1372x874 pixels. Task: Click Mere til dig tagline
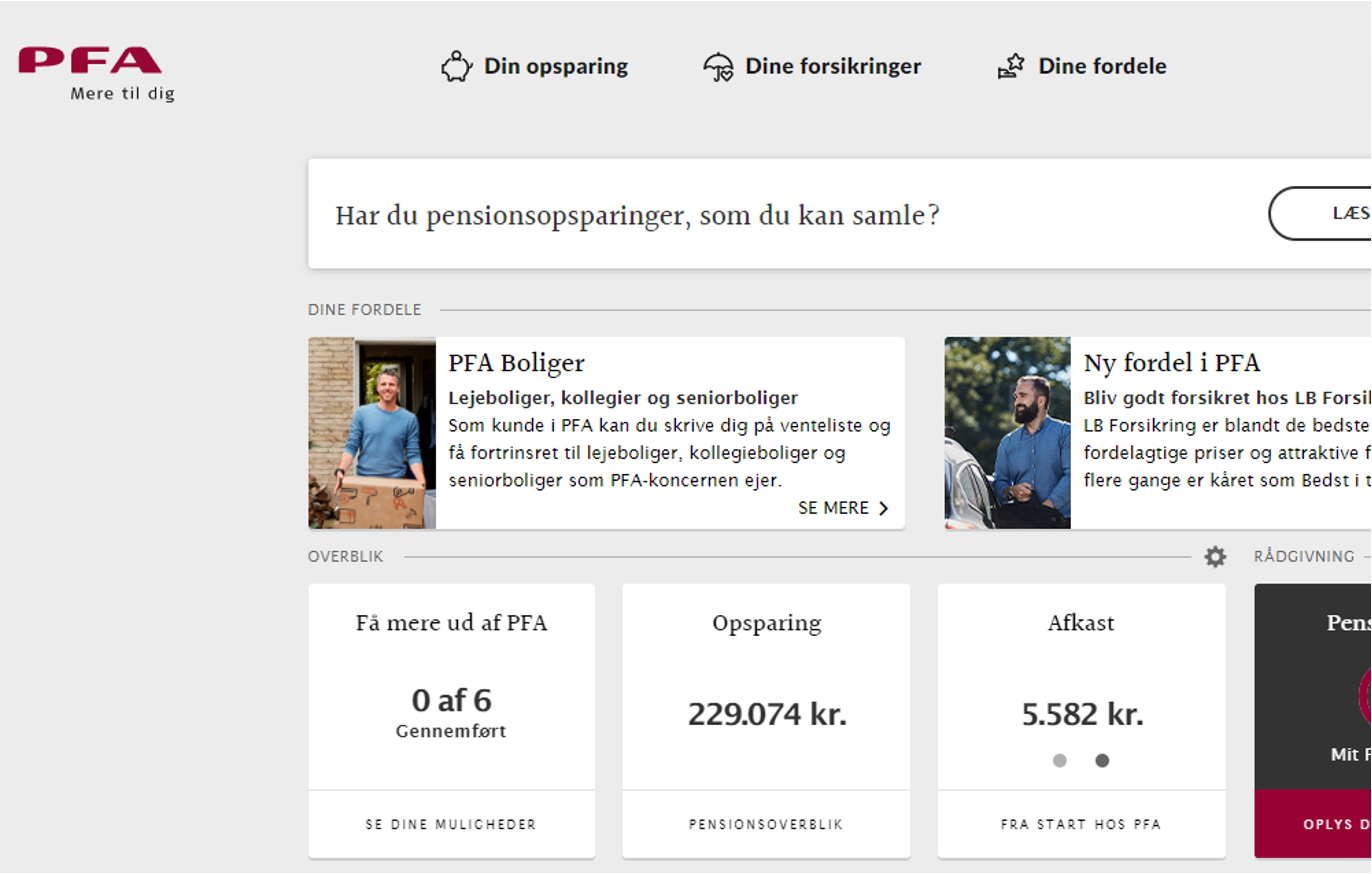click(122, 94)
